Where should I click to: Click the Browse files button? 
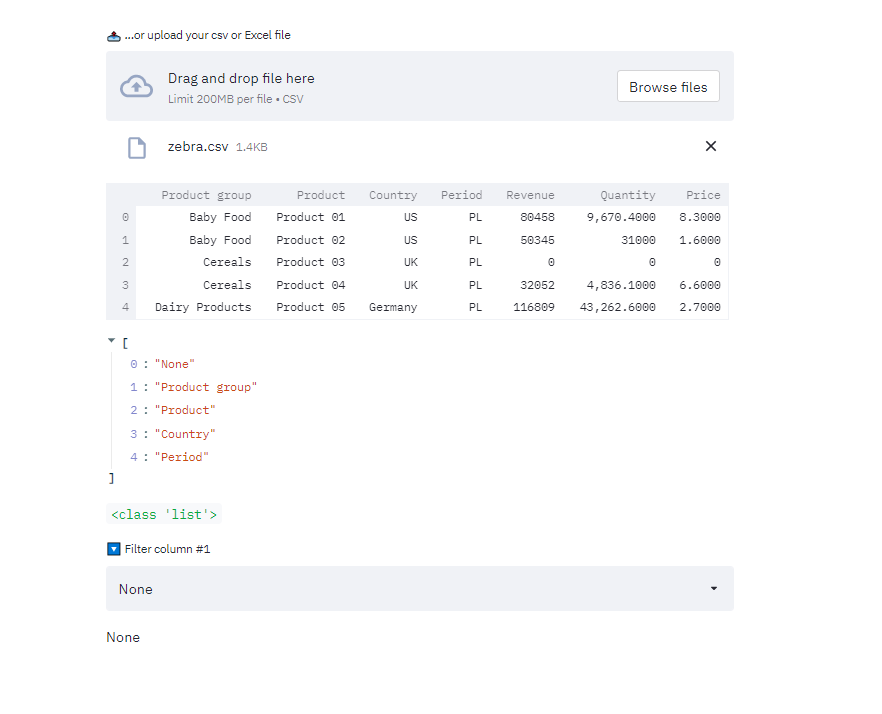point(668,87)
